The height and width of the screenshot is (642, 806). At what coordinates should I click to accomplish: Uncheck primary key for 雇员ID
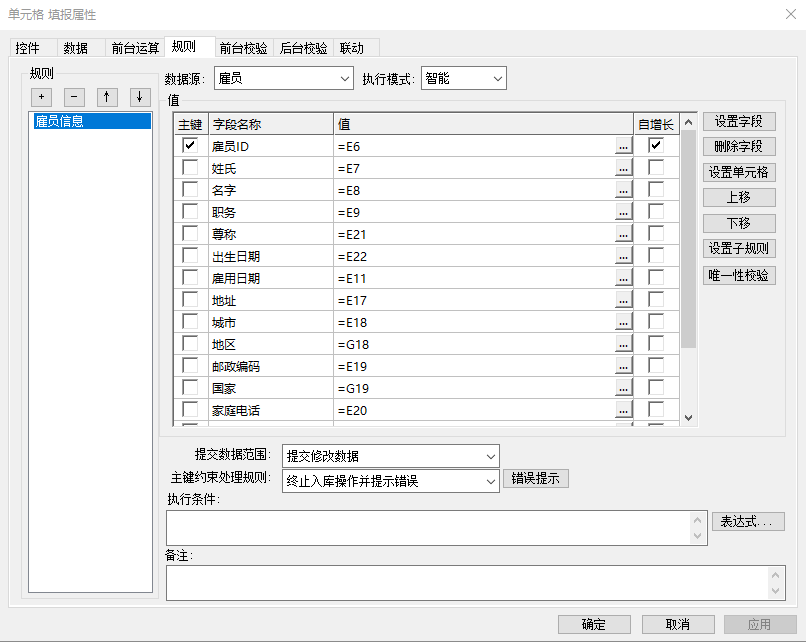[190, 146]
